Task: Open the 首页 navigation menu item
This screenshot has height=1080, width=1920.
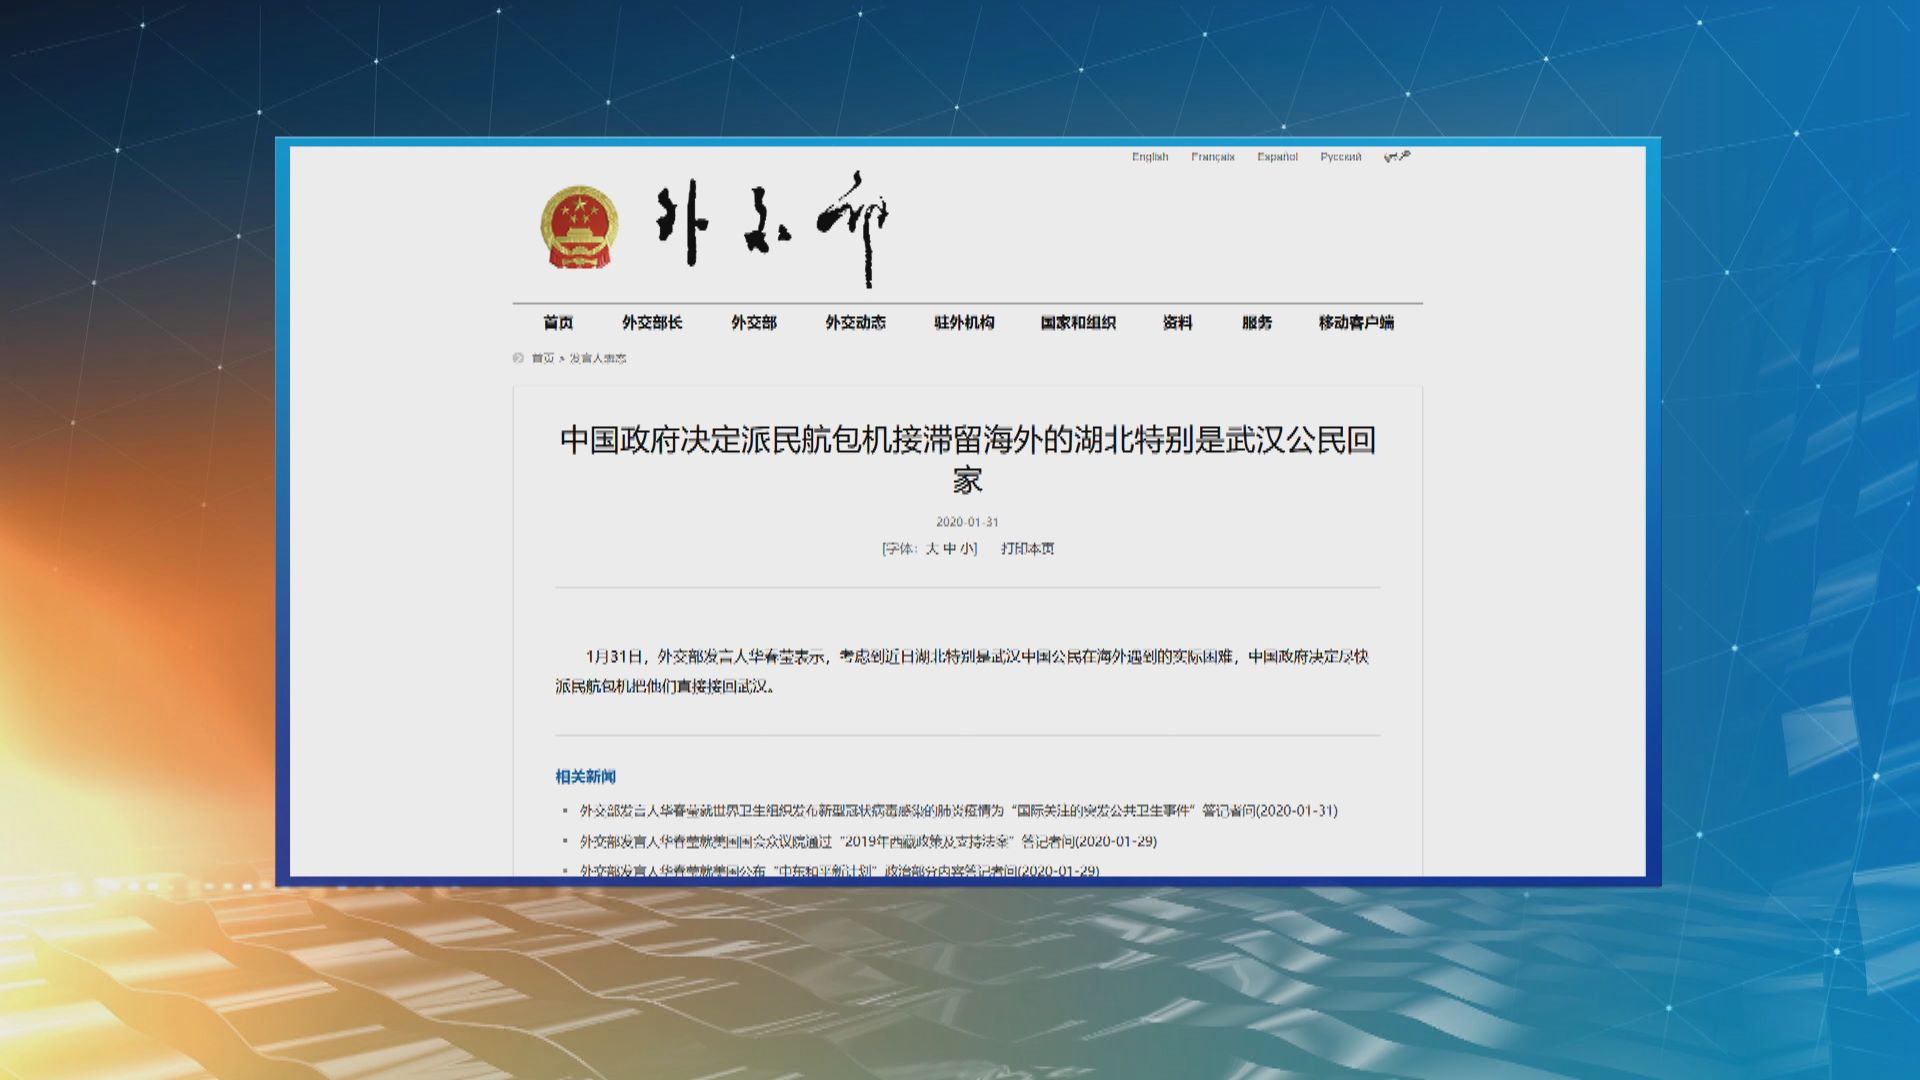Action: click(558, 322)
